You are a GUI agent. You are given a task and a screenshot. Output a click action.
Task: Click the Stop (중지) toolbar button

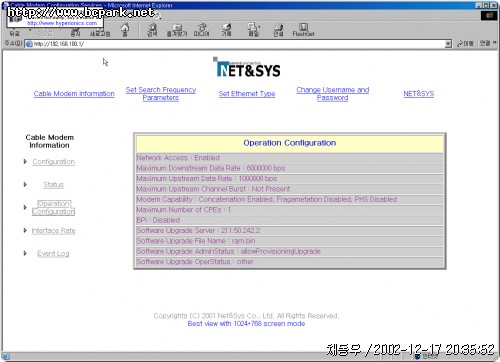point(75,33)
